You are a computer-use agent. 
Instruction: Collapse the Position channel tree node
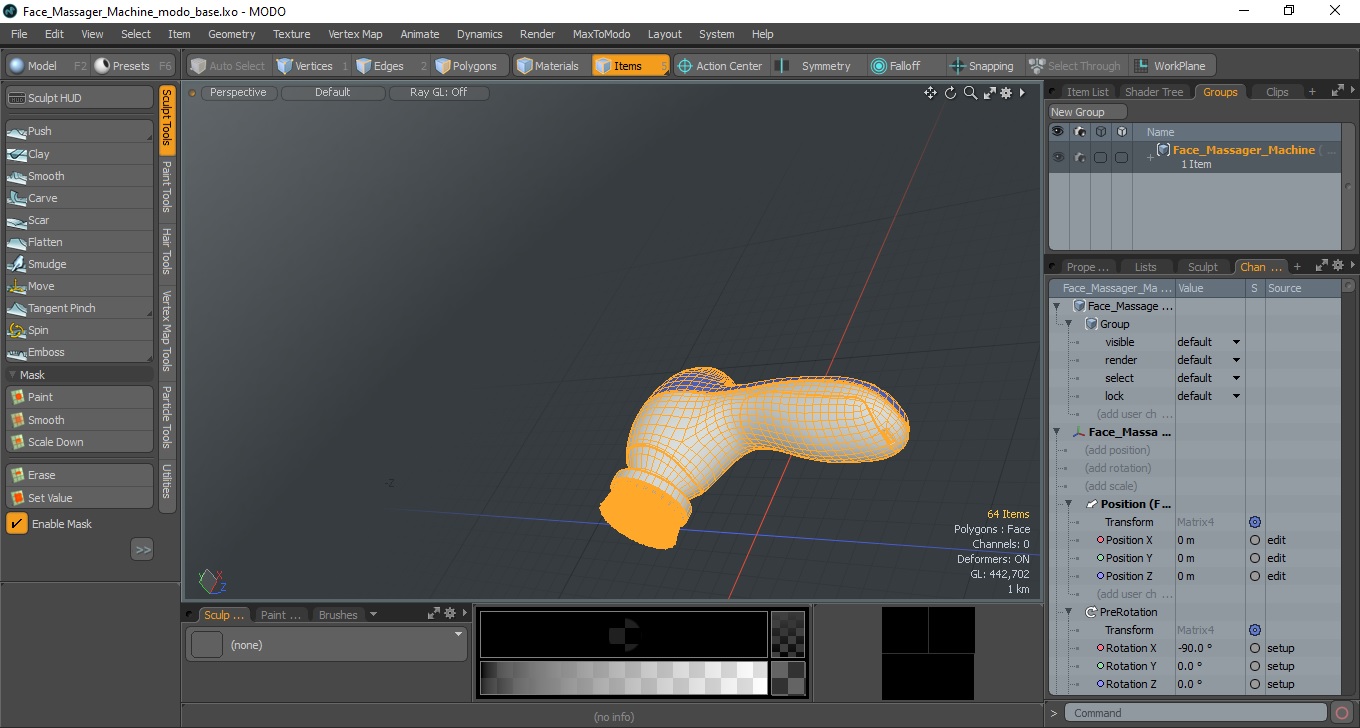click(1069, 504)
